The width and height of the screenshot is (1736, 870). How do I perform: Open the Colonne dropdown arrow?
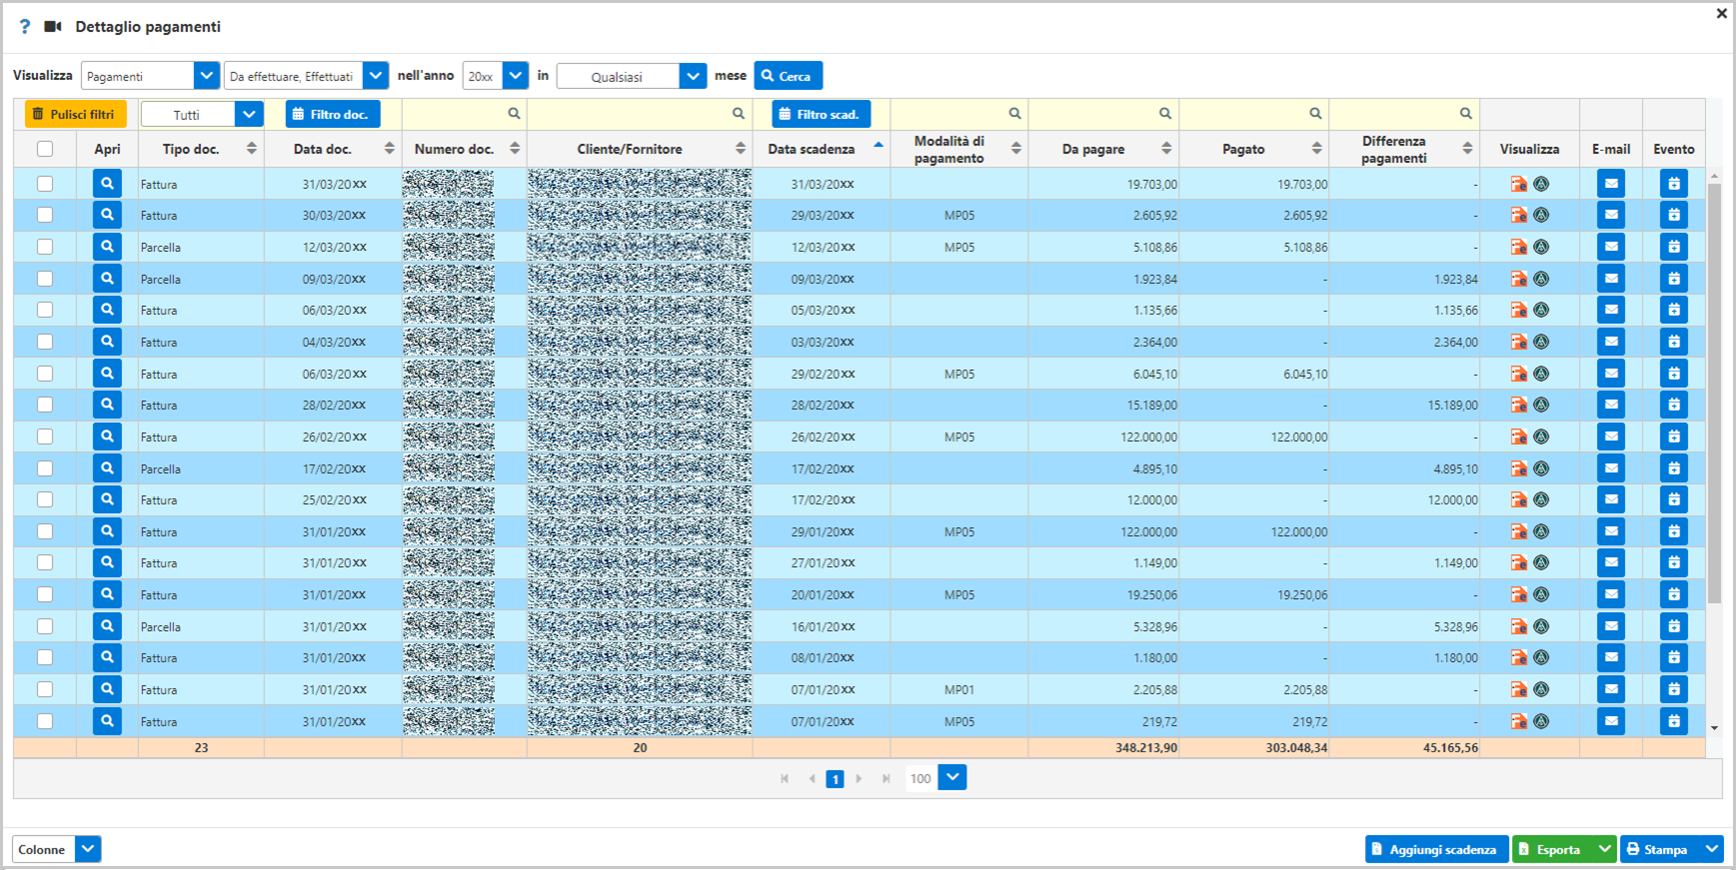pyautogui.click(x=88, y=849)
